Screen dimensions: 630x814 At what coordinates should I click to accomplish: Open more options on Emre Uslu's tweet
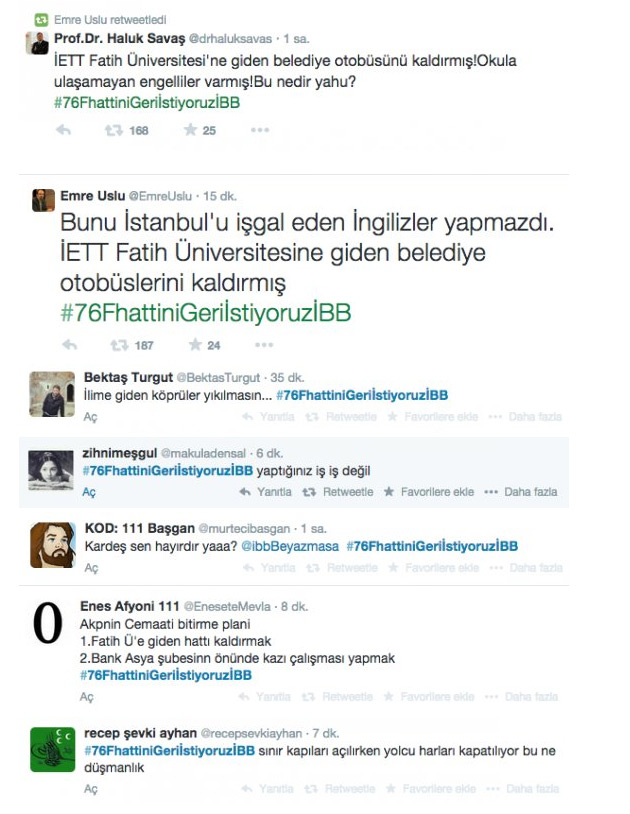(x=264, y=345)
